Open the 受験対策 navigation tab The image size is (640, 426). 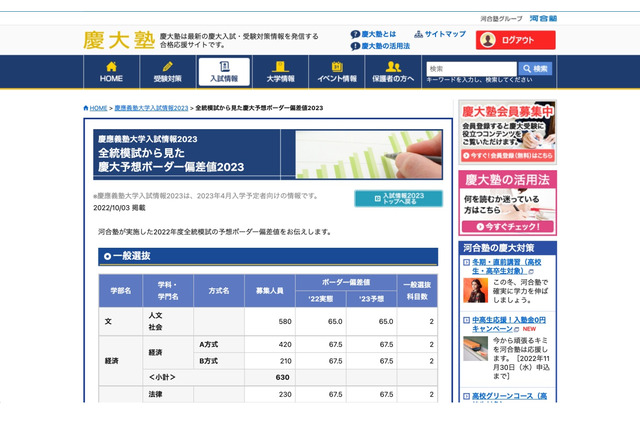coord(167,72)
